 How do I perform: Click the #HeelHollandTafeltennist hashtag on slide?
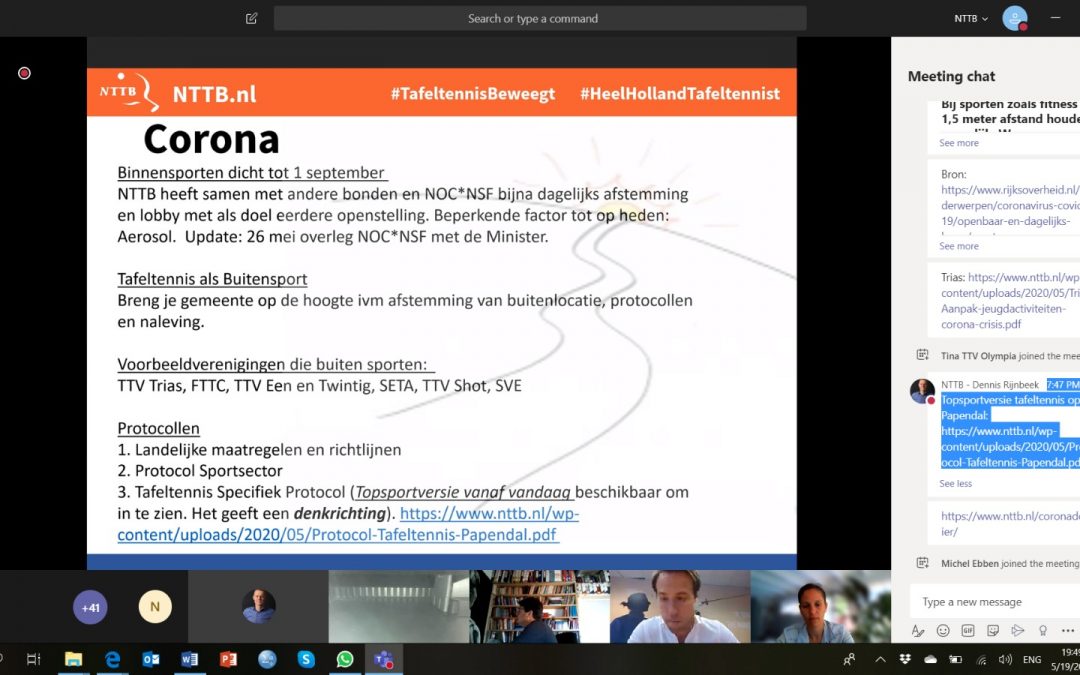point(680,94)
